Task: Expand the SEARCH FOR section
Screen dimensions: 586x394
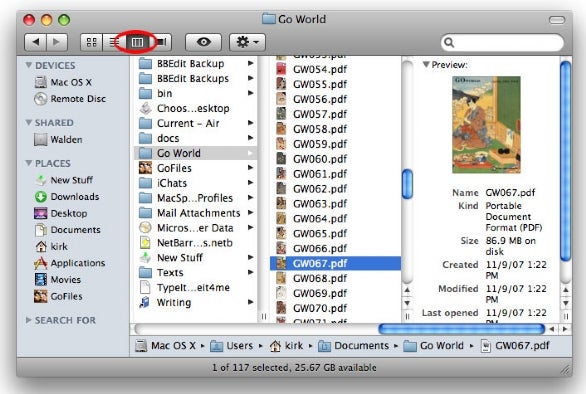Action: click(x=28, y=320)
